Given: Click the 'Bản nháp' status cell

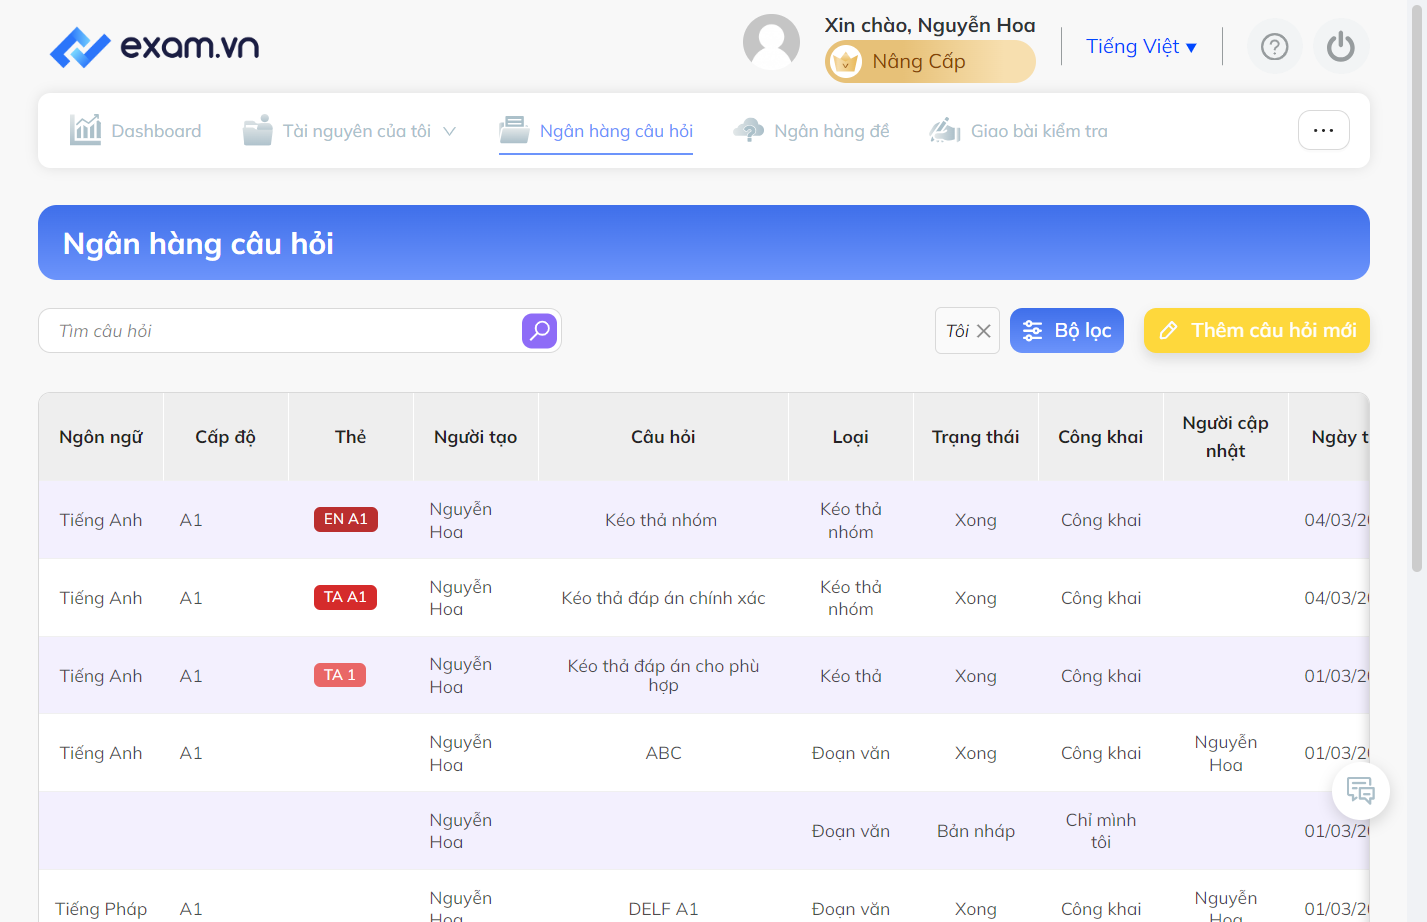Looking at the screenshot, I should pos(976,831).
